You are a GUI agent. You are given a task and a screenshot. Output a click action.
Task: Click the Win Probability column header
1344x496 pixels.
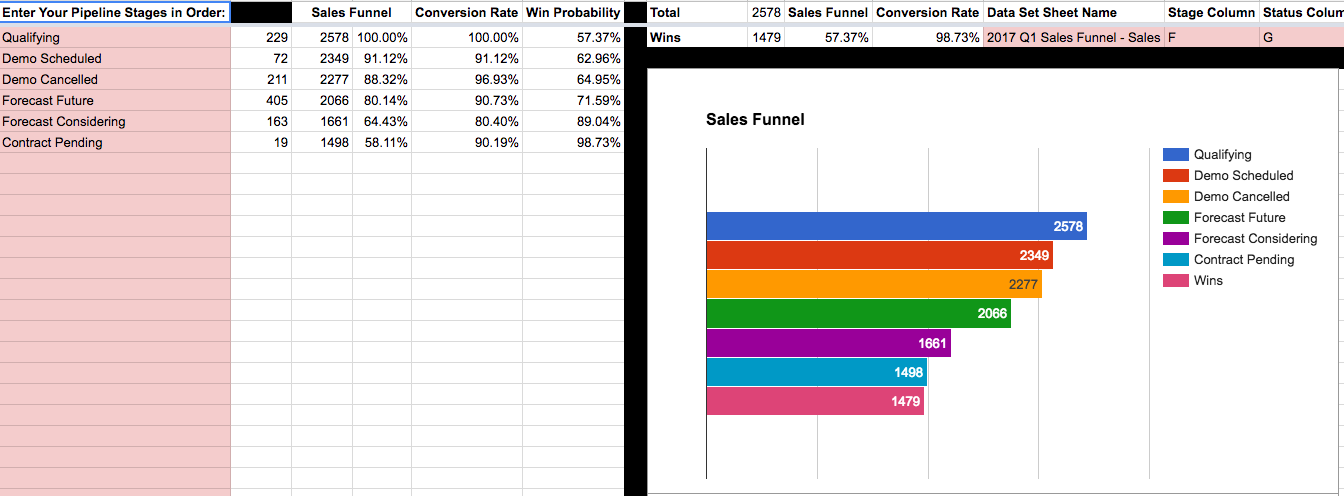[x=573, y=13]
